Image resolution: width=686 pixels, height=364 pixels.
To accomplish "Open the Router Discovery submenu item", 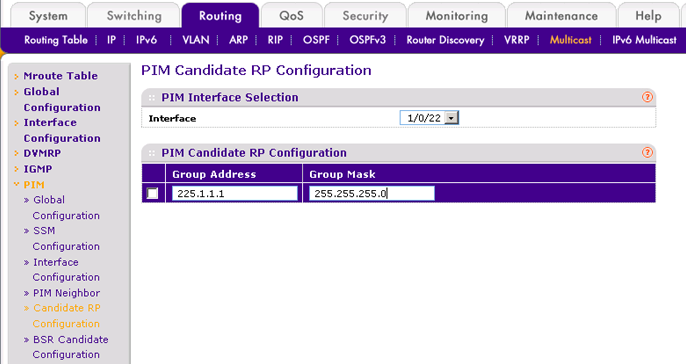I will (445, 40).
